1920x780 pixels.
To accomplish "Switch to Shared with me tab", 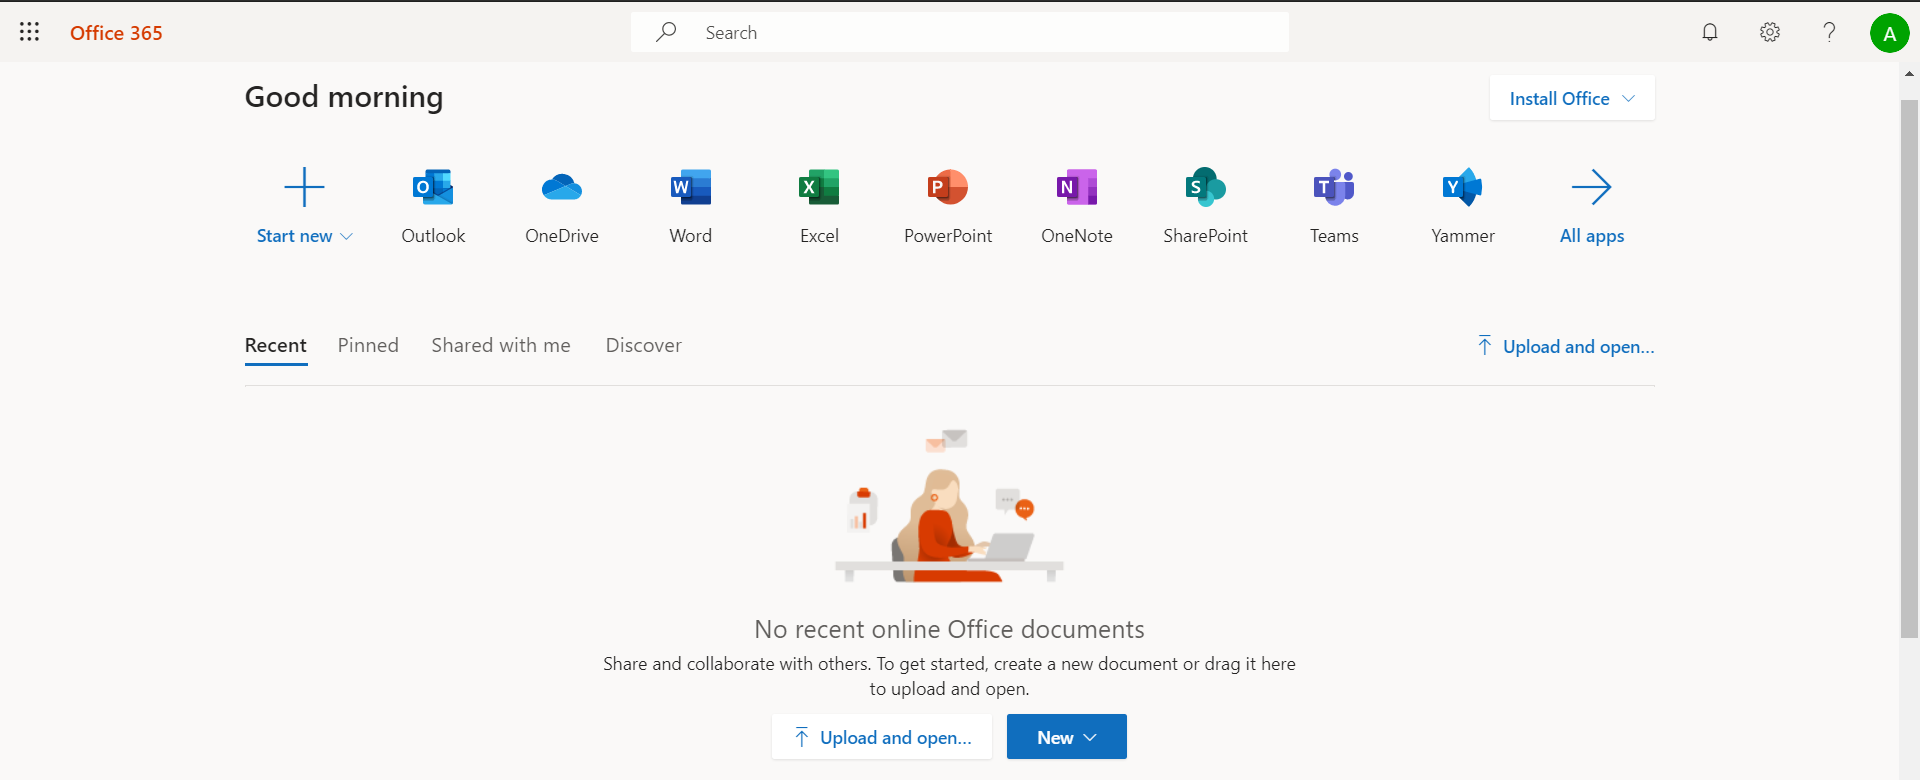I will pyautogui.click(x=501, y=345).
